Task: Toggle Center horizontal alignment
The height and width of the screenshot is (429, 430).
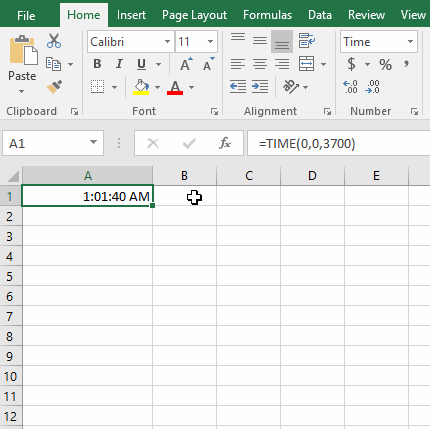Action: point(260,64)
